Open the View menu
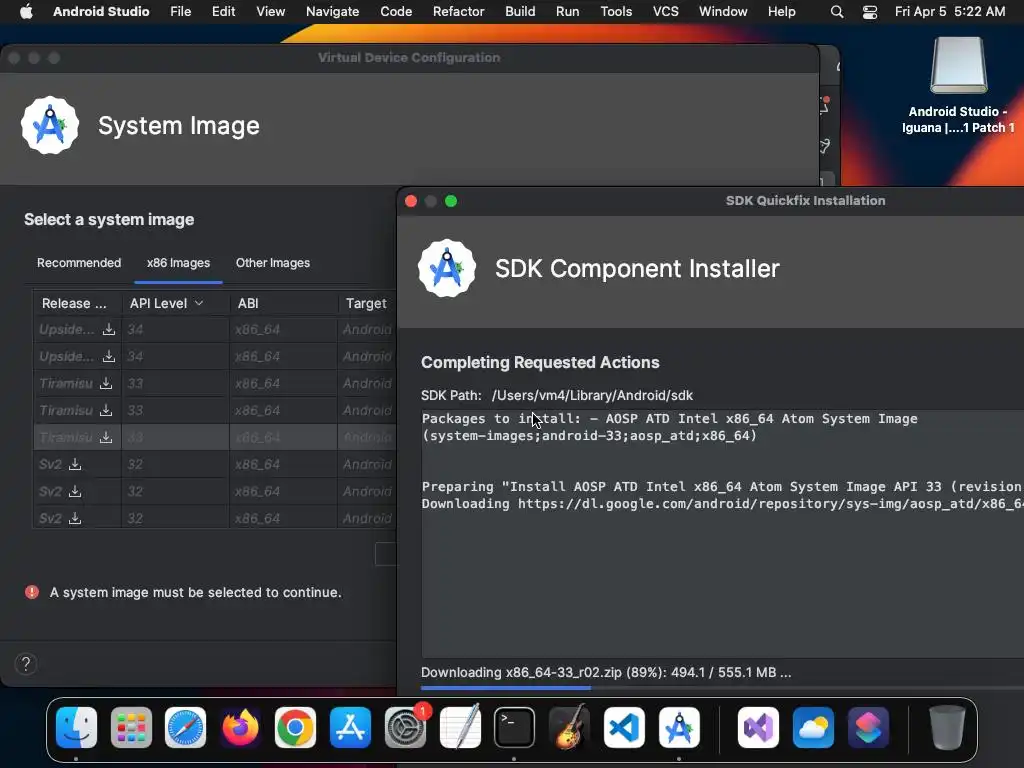 pos(270,12)
